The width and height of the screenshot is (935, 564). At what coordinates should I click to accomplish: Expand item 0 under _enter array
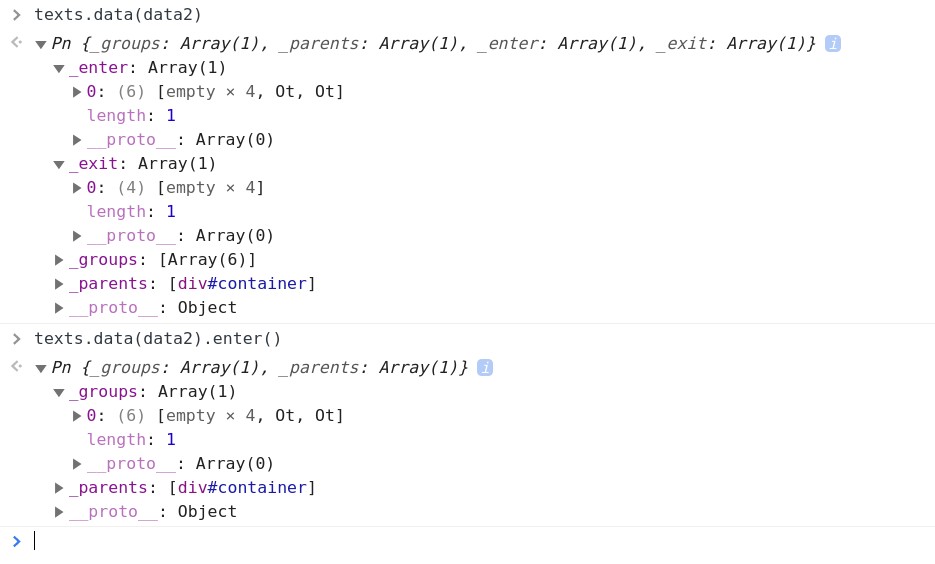tap(77, 92)
